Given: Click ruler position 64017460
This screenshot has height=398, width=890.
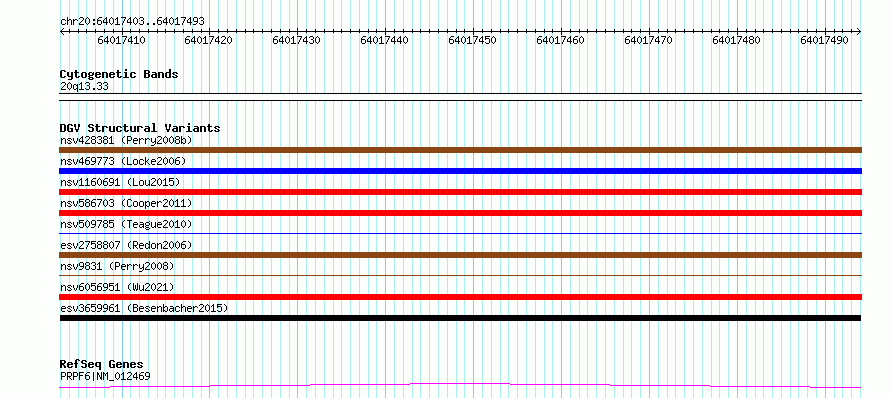Looking at the screenshot, I should click(561, 40).
